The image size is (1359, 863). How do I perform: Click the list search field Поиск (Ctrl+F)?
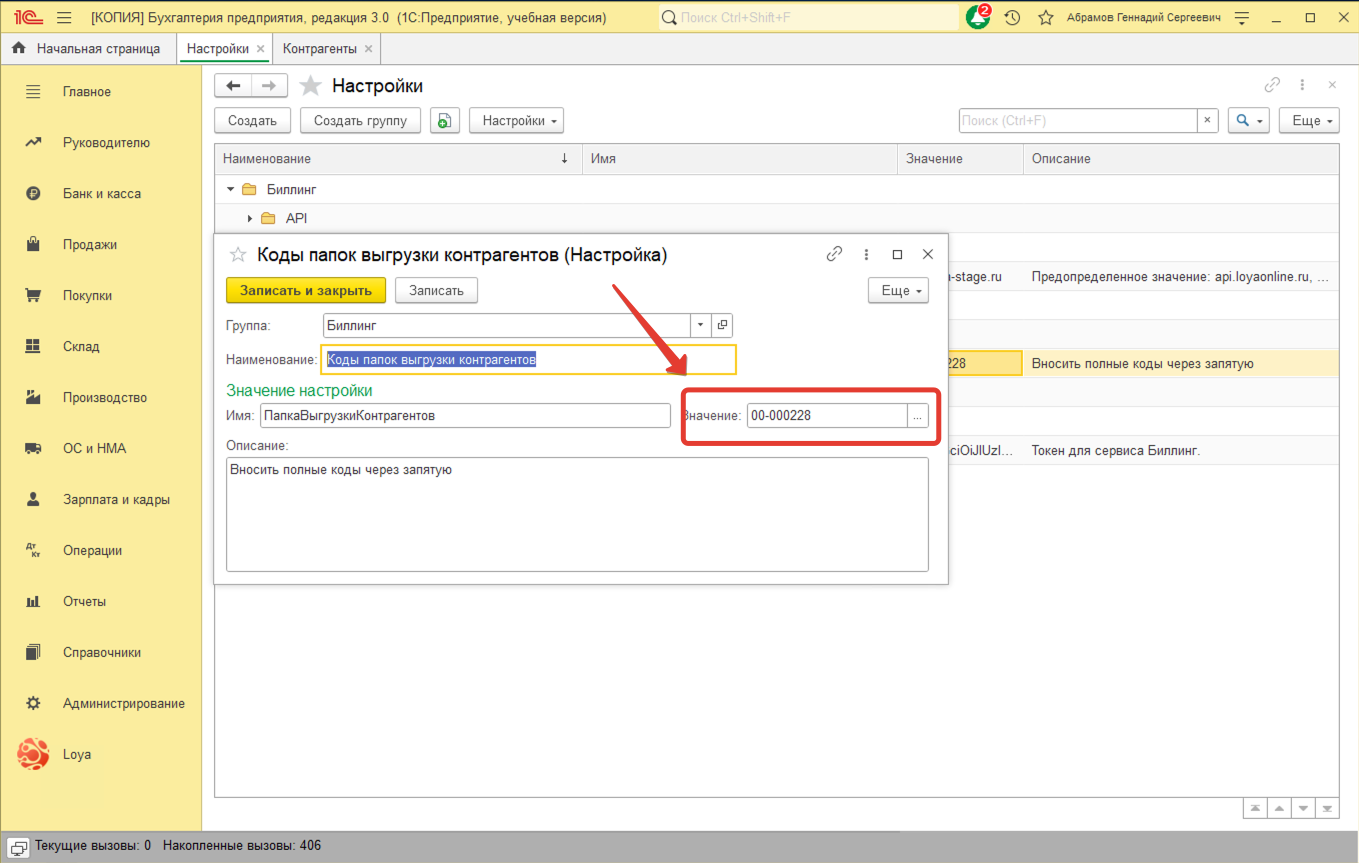tap(1078, 121)
